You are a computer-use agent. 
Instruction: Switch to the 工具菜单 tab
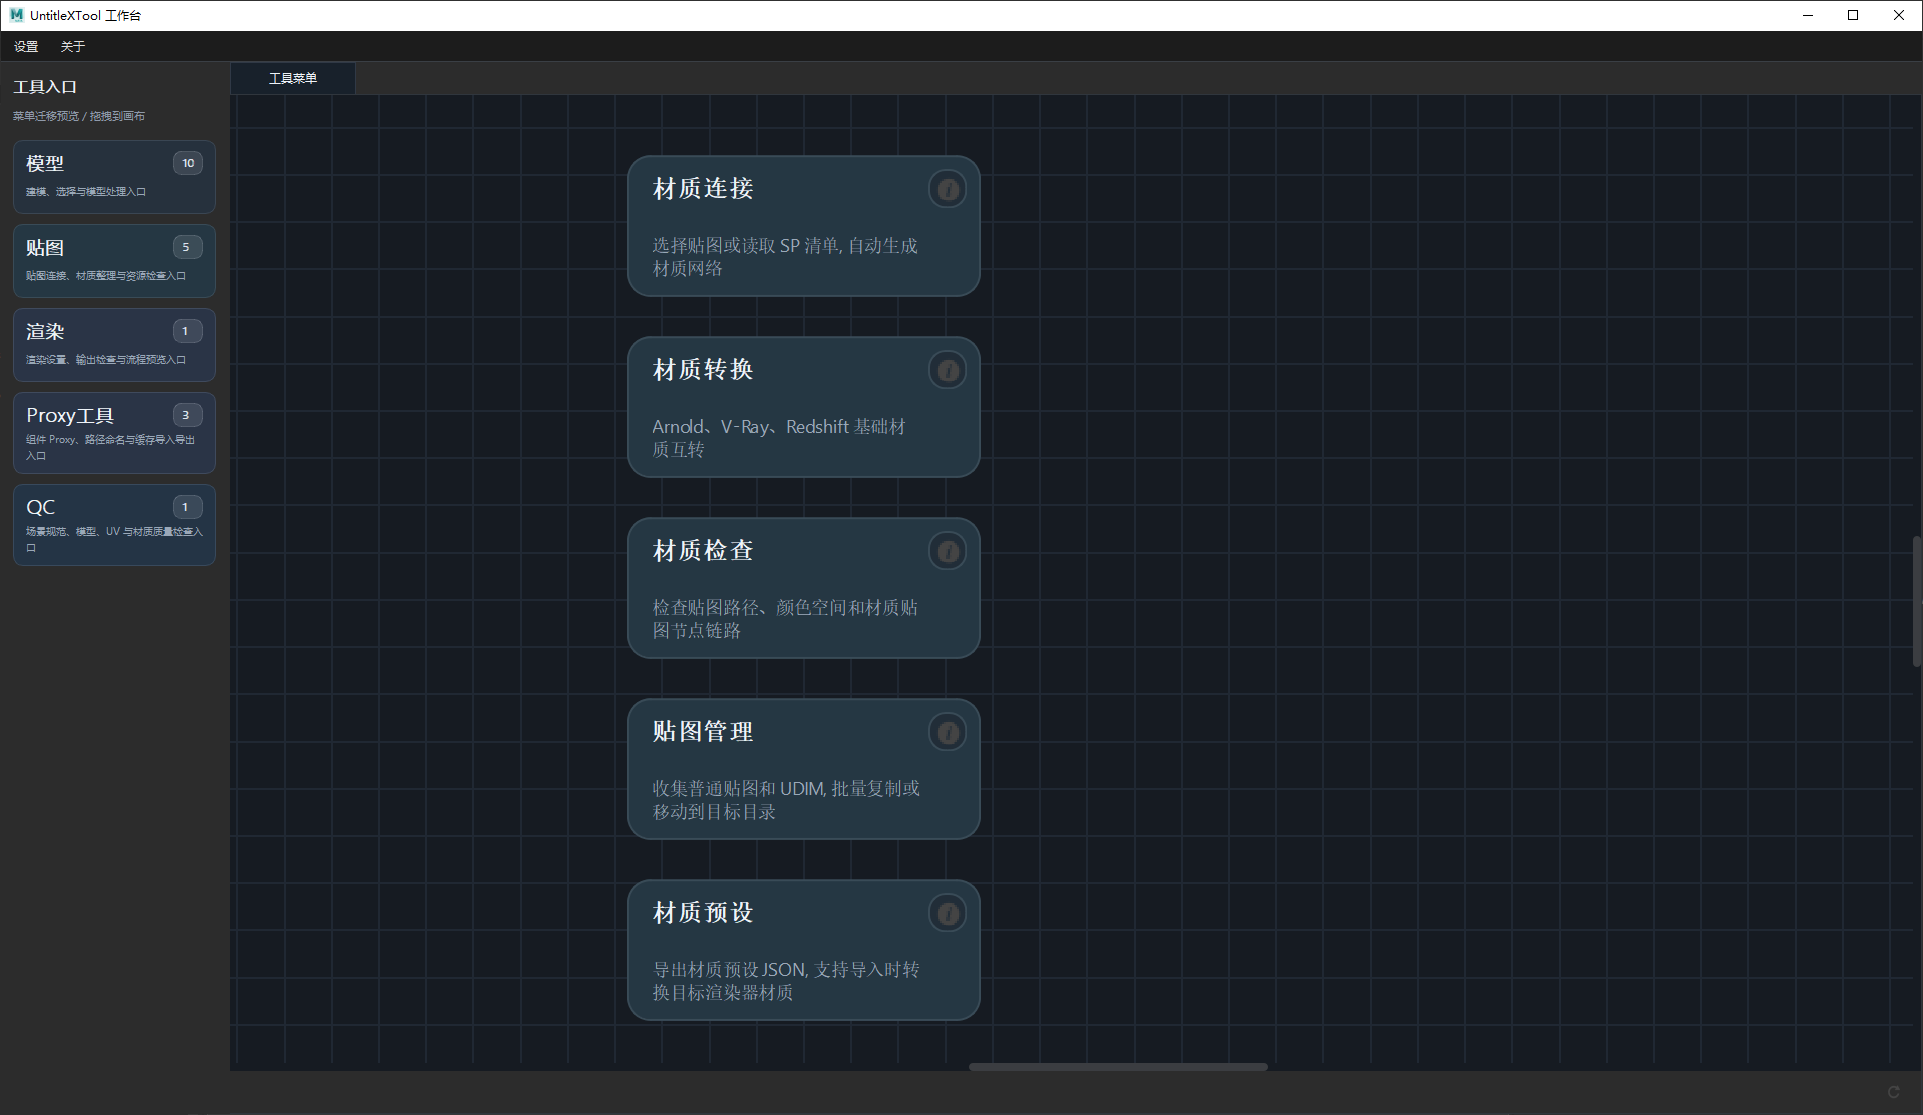tap(293, 78)
